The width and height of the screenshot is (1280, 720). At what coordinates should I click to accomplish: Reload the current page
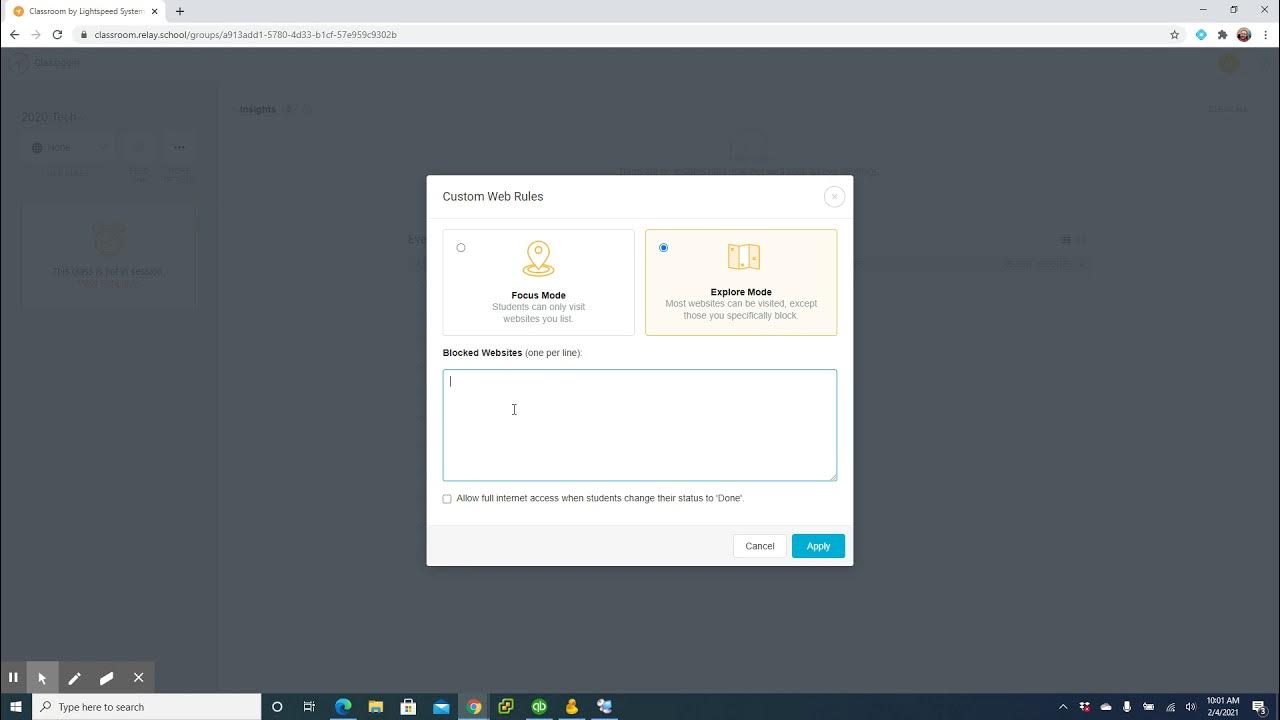tap(58, 34)
